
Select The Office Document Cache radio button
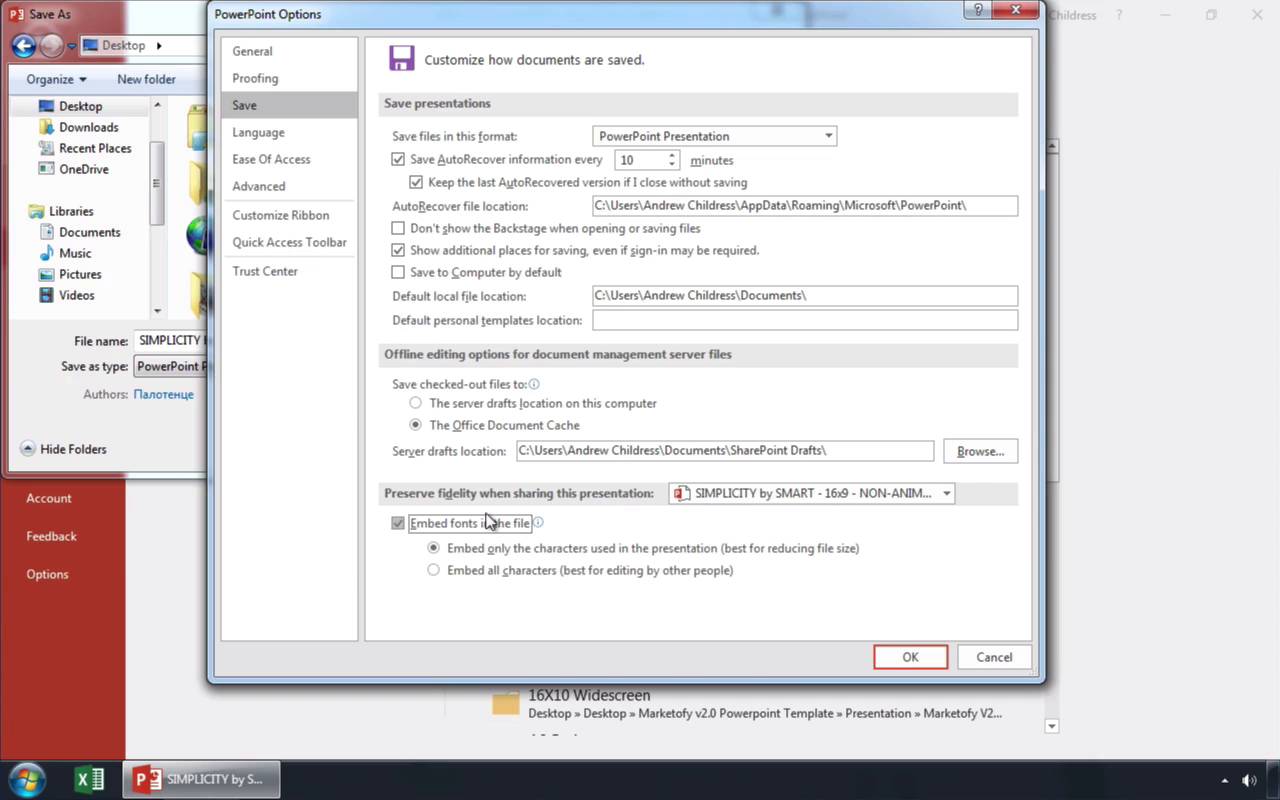pos(416,425)
